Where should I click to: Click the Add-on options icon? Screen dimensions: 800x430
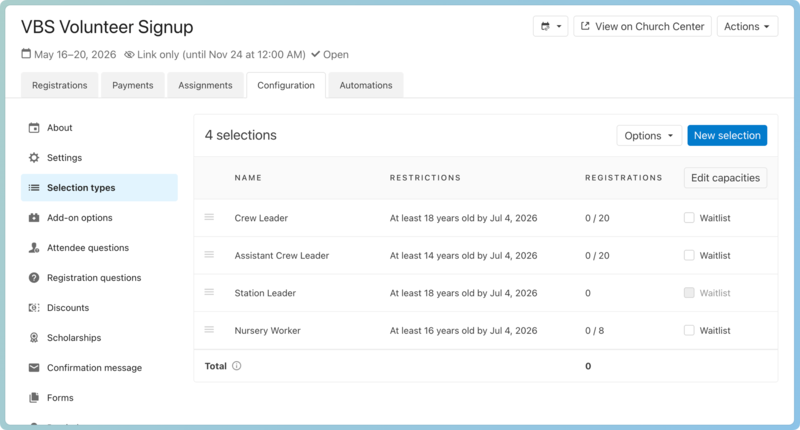pyautogui.click(x=34, y=218)
